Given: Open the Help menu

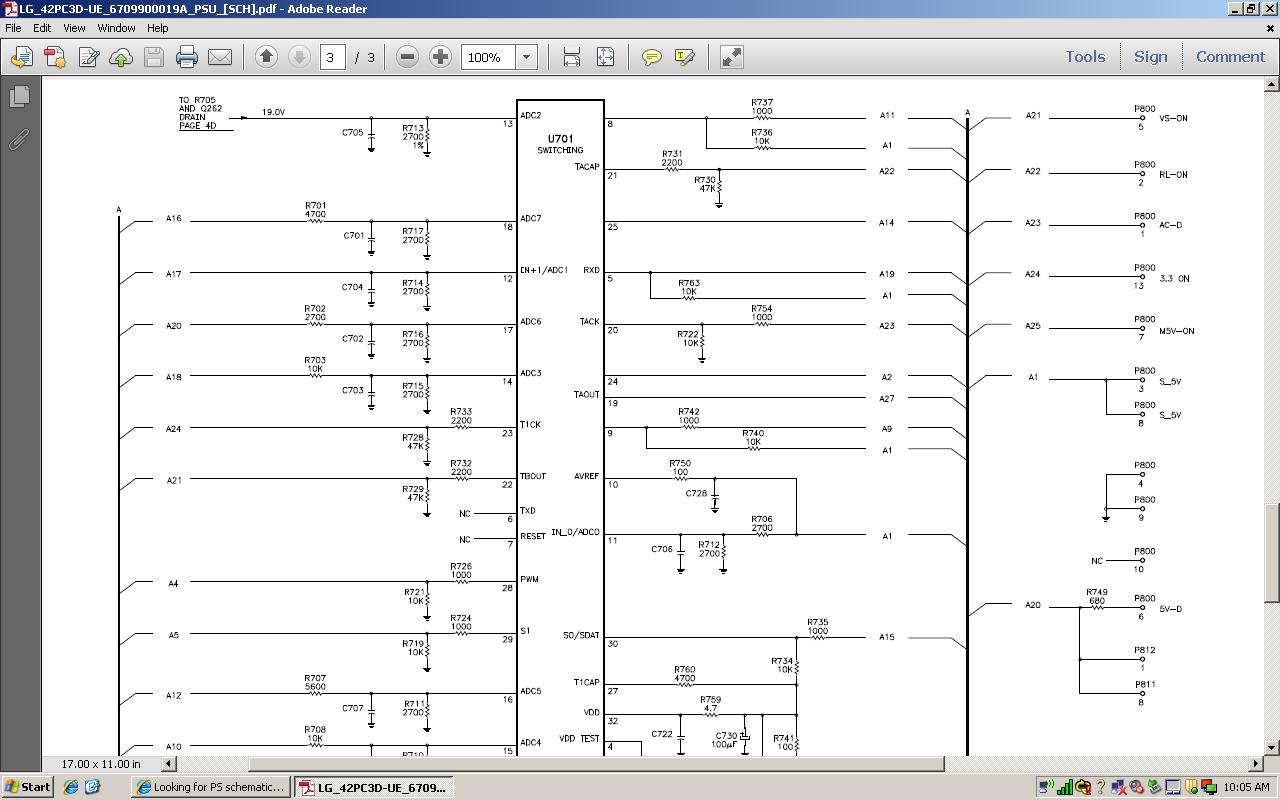Looking at the screenshot, I should tap(158, 28).
